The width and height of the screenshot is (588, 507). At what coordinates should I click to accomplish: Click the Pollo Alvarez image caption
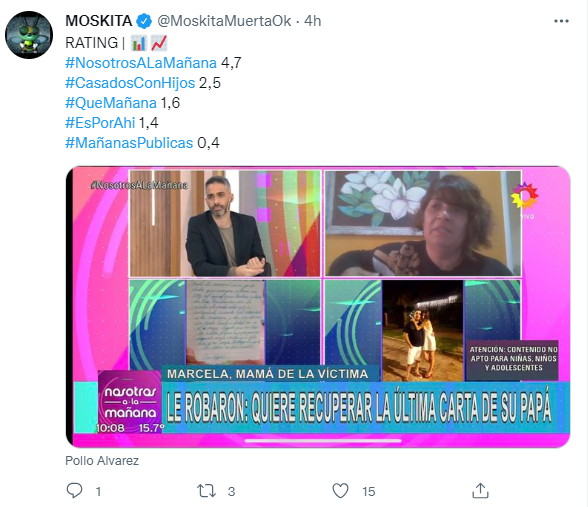coord(102,460)
